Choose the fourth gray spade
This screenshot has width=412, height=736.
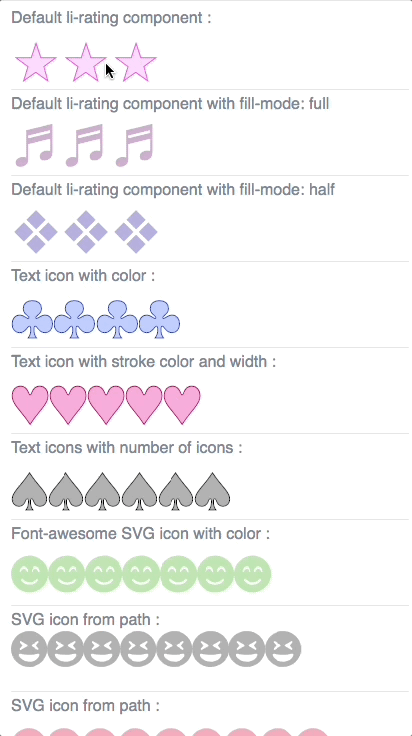139,491
